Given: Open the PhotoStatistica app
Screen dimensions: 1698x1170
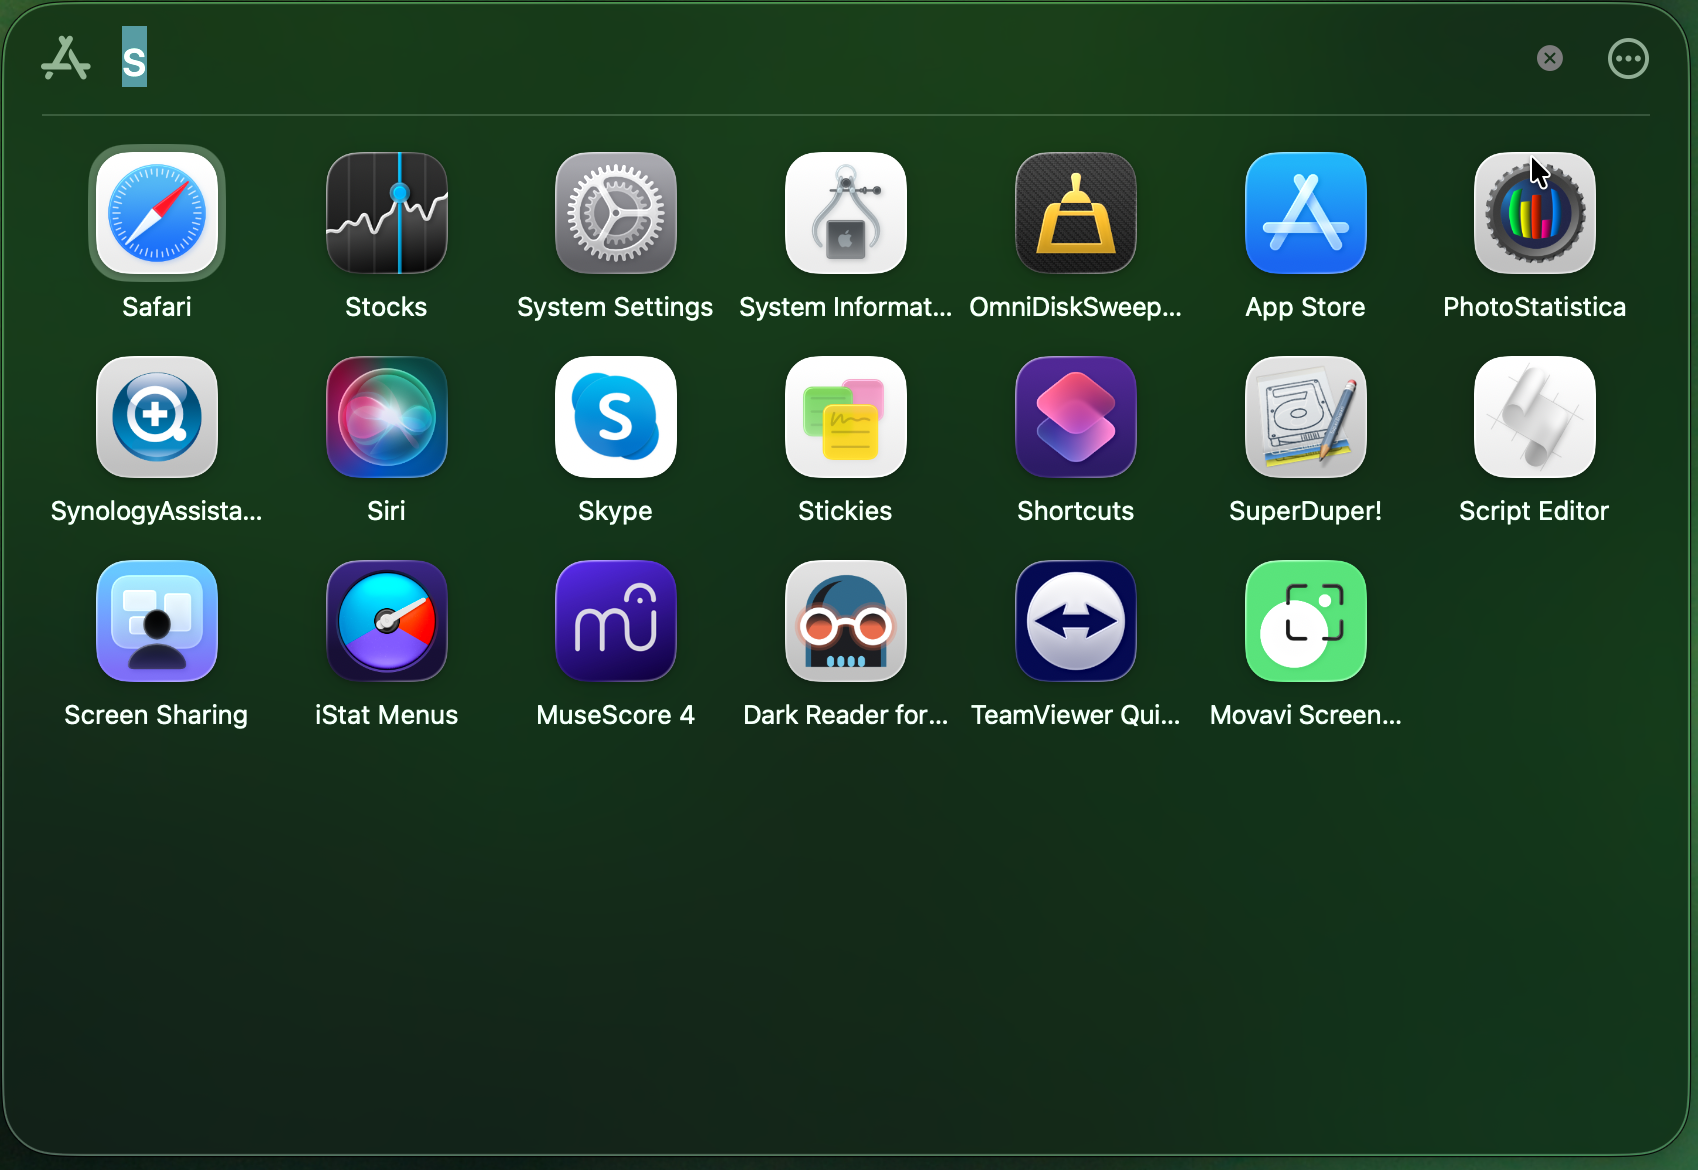Looking at the screenshot, I should click(x=1535, y=213).
